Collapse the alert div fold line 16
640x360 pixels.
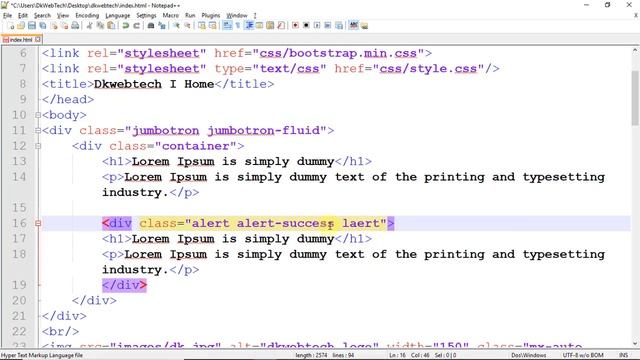coord(38,223)
